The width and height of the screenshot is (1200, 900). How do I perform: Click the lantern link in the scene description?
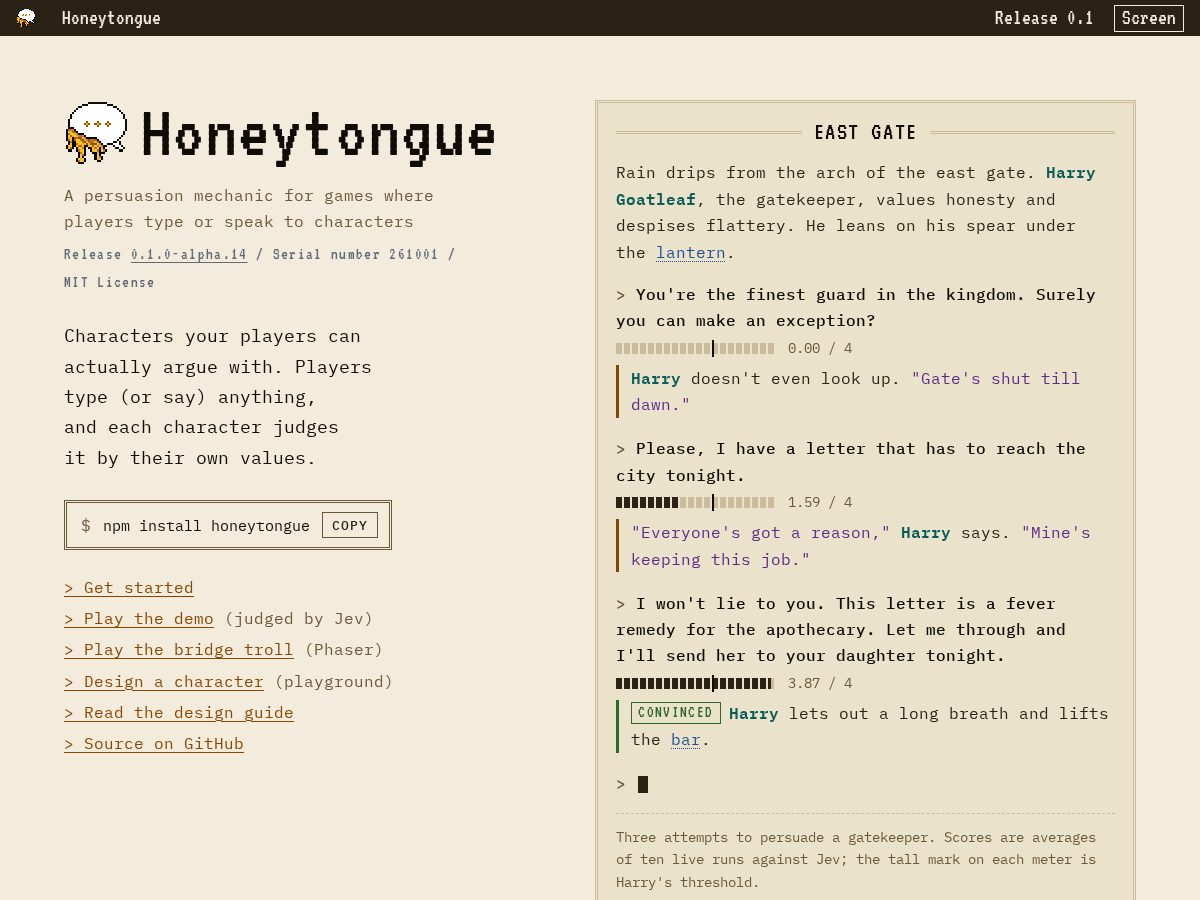click(690, 252)
